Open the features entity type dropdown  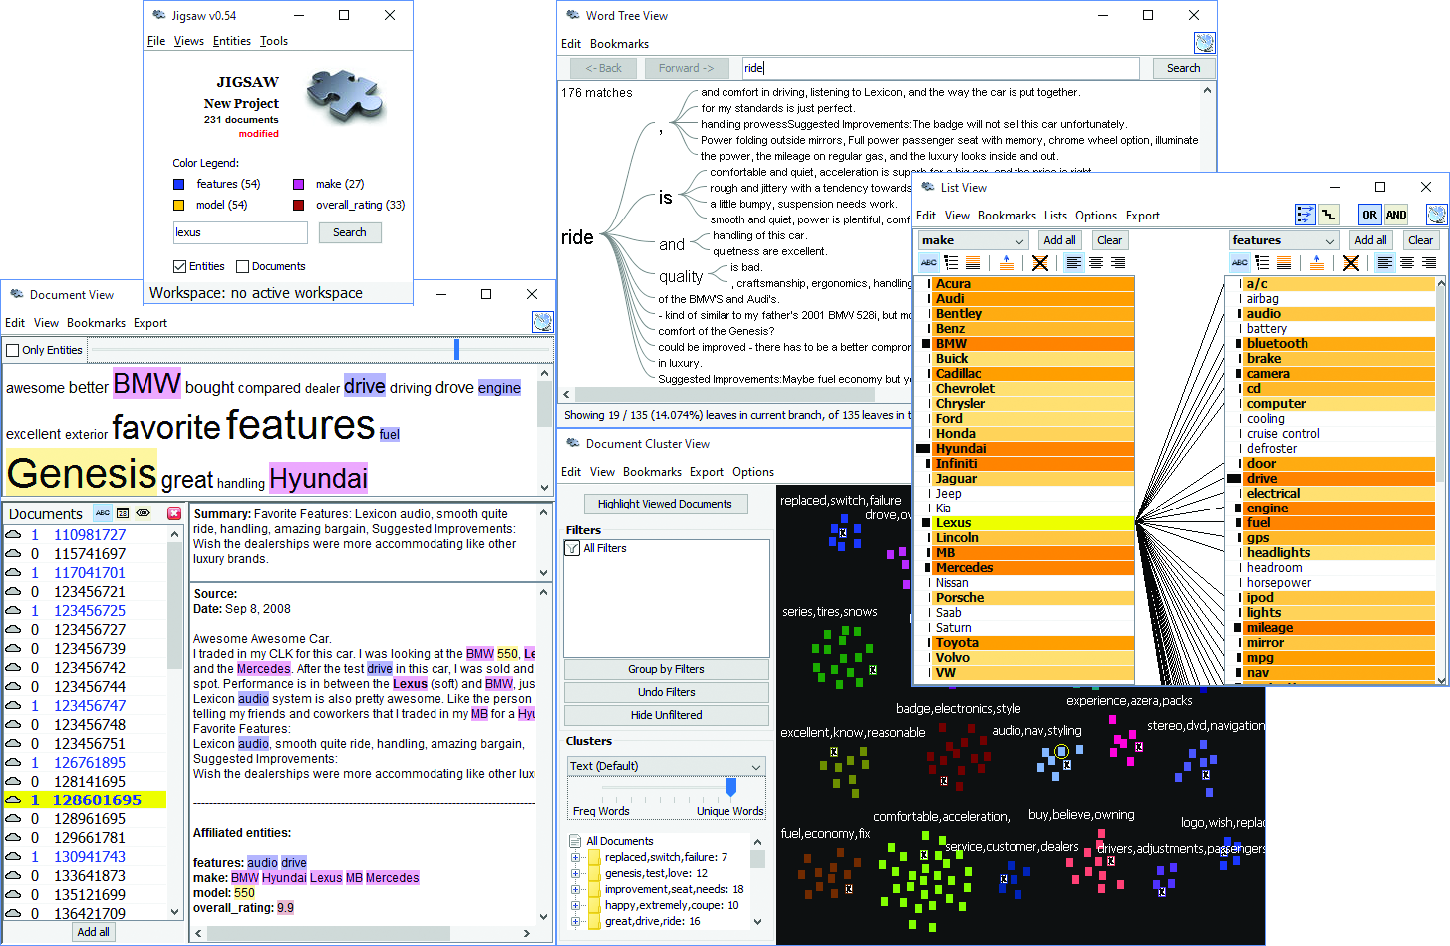point(1284,240)
